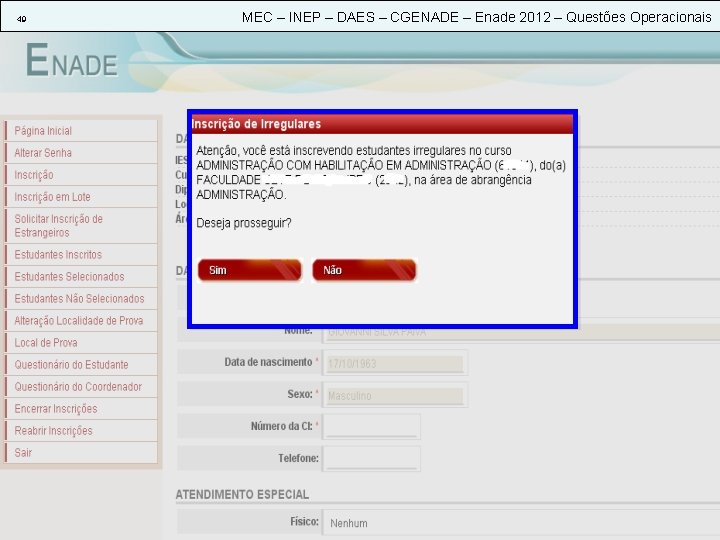Open Local de Prova
This screenshot has width=720, height=540.
pyautogui.click(x=46, y=343)
